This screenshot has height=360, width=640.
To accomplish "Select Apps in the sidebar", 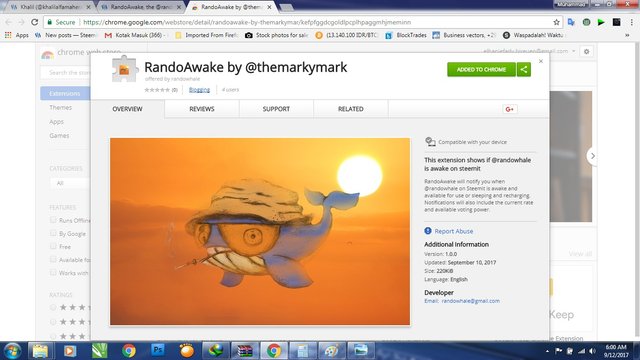I will pos(56,122).
